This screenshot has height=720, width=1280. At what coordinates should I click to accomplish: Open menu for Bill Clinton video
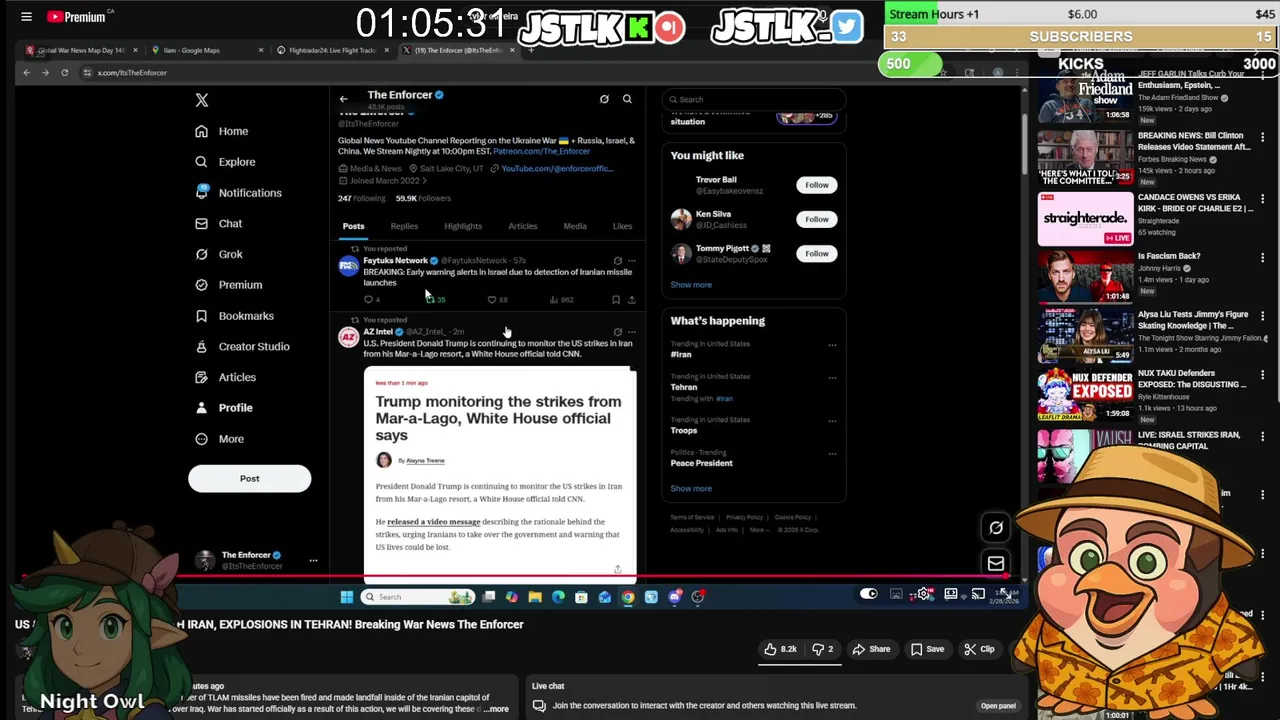click(1262, 137)
